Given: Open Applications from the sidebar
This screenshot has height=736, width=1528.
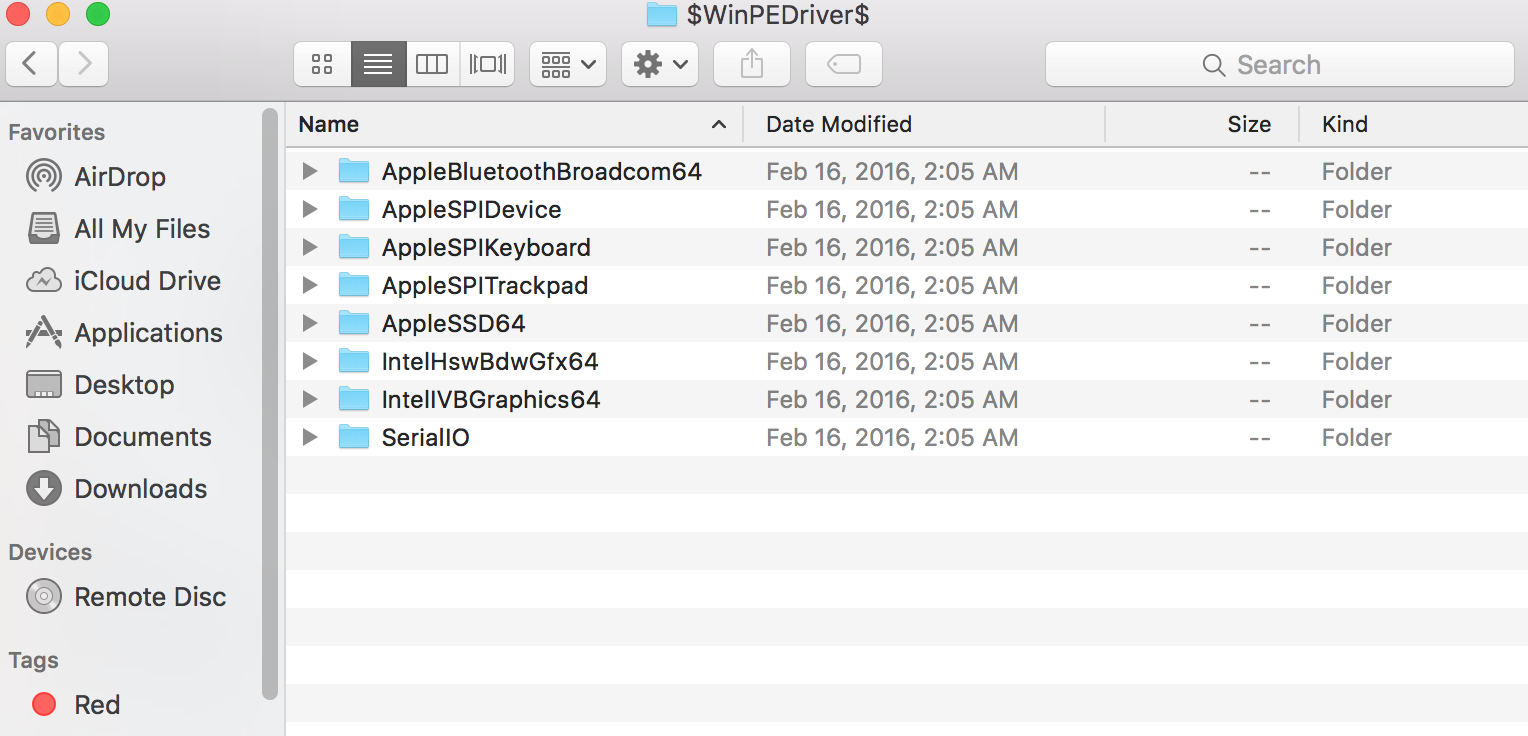Looking at the screenshot, I should [x=124, y=333].
